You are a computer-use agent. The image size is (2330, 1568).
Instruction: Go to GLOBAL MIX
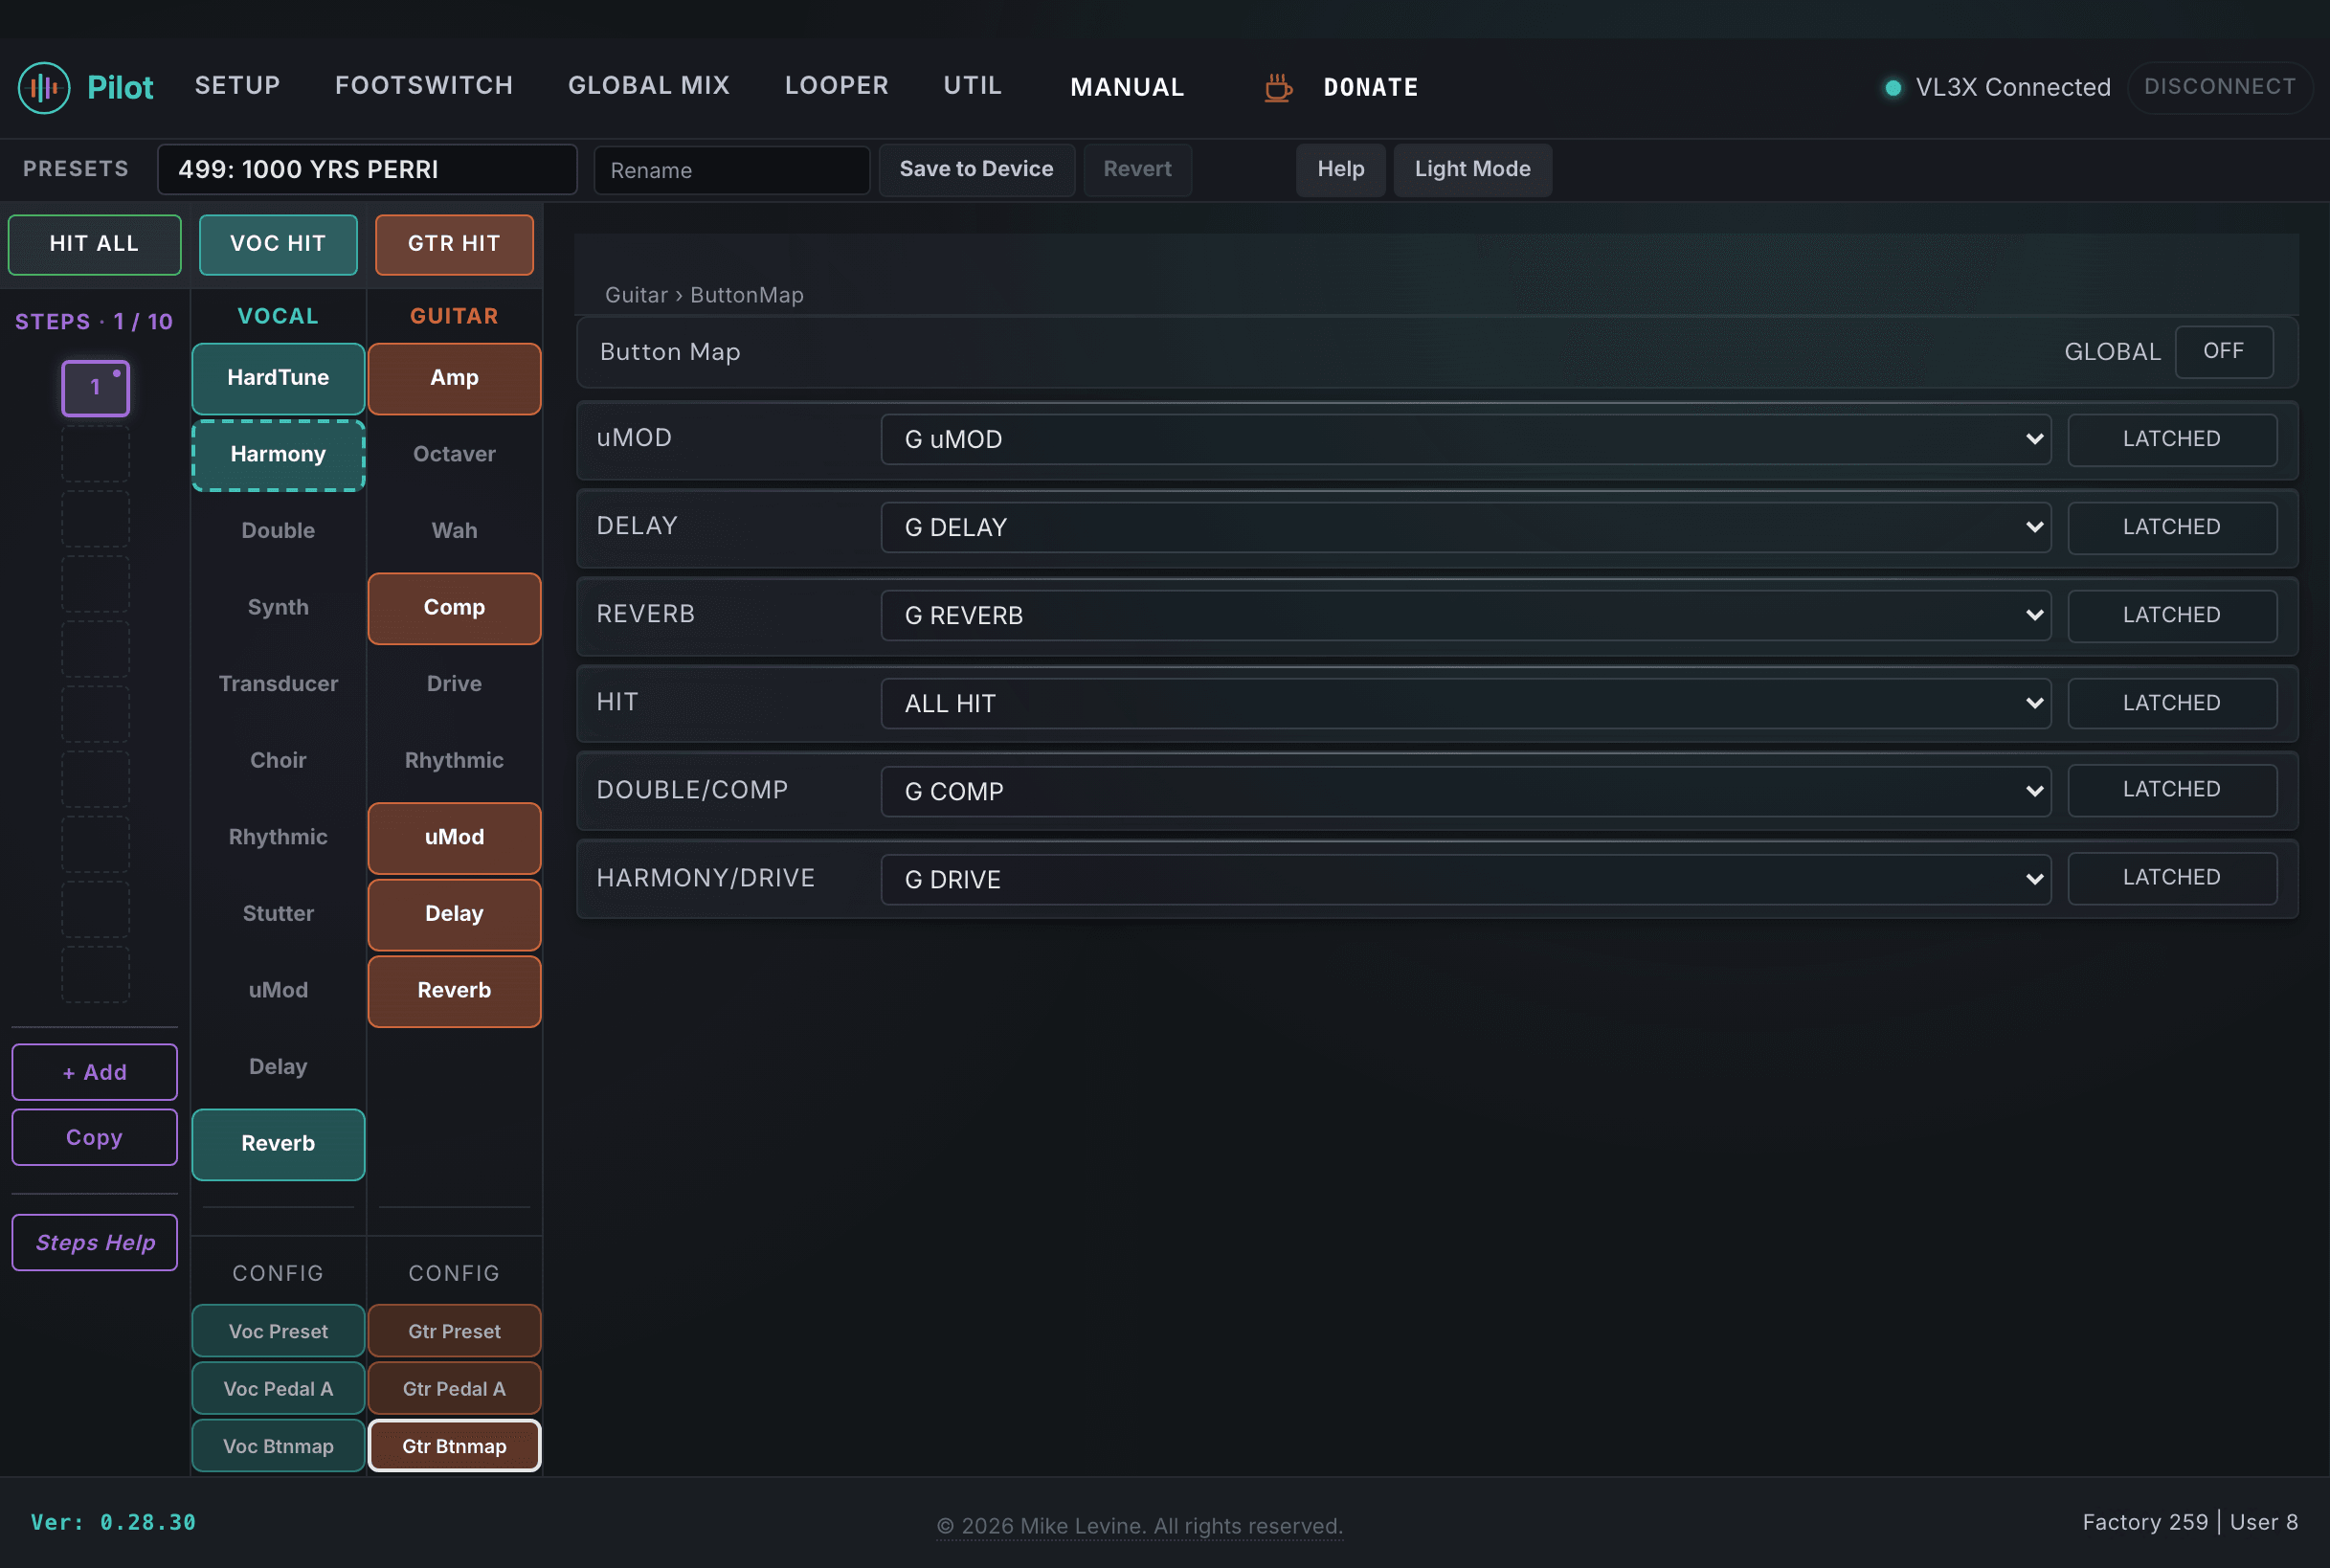coord(649,86)
